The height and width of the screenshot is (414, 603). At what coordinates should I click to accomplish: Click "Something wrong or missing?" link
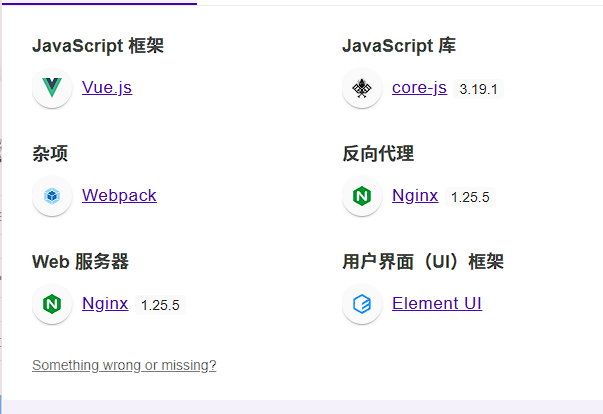pyautogui.click(x=124, y=365)
